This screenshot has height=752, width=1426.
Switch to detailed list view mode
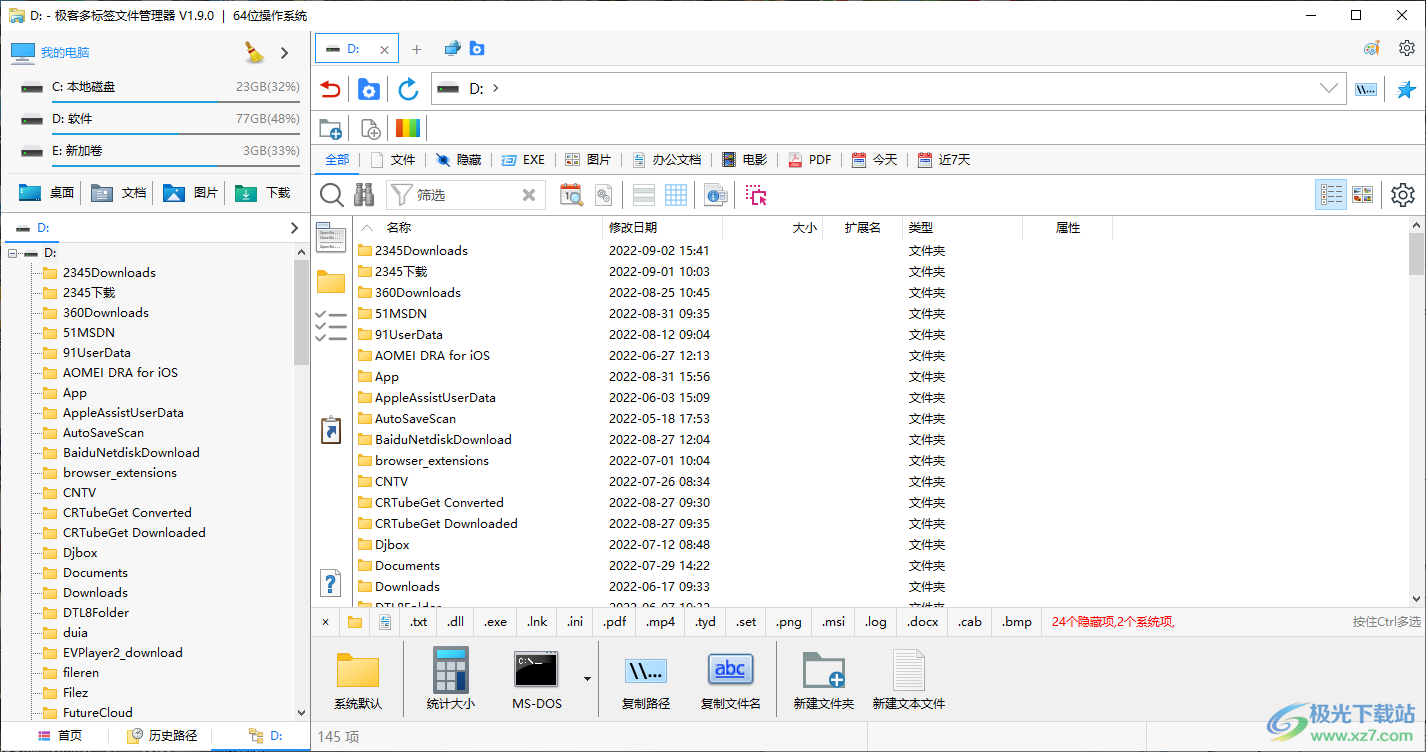pos(1331,195)
